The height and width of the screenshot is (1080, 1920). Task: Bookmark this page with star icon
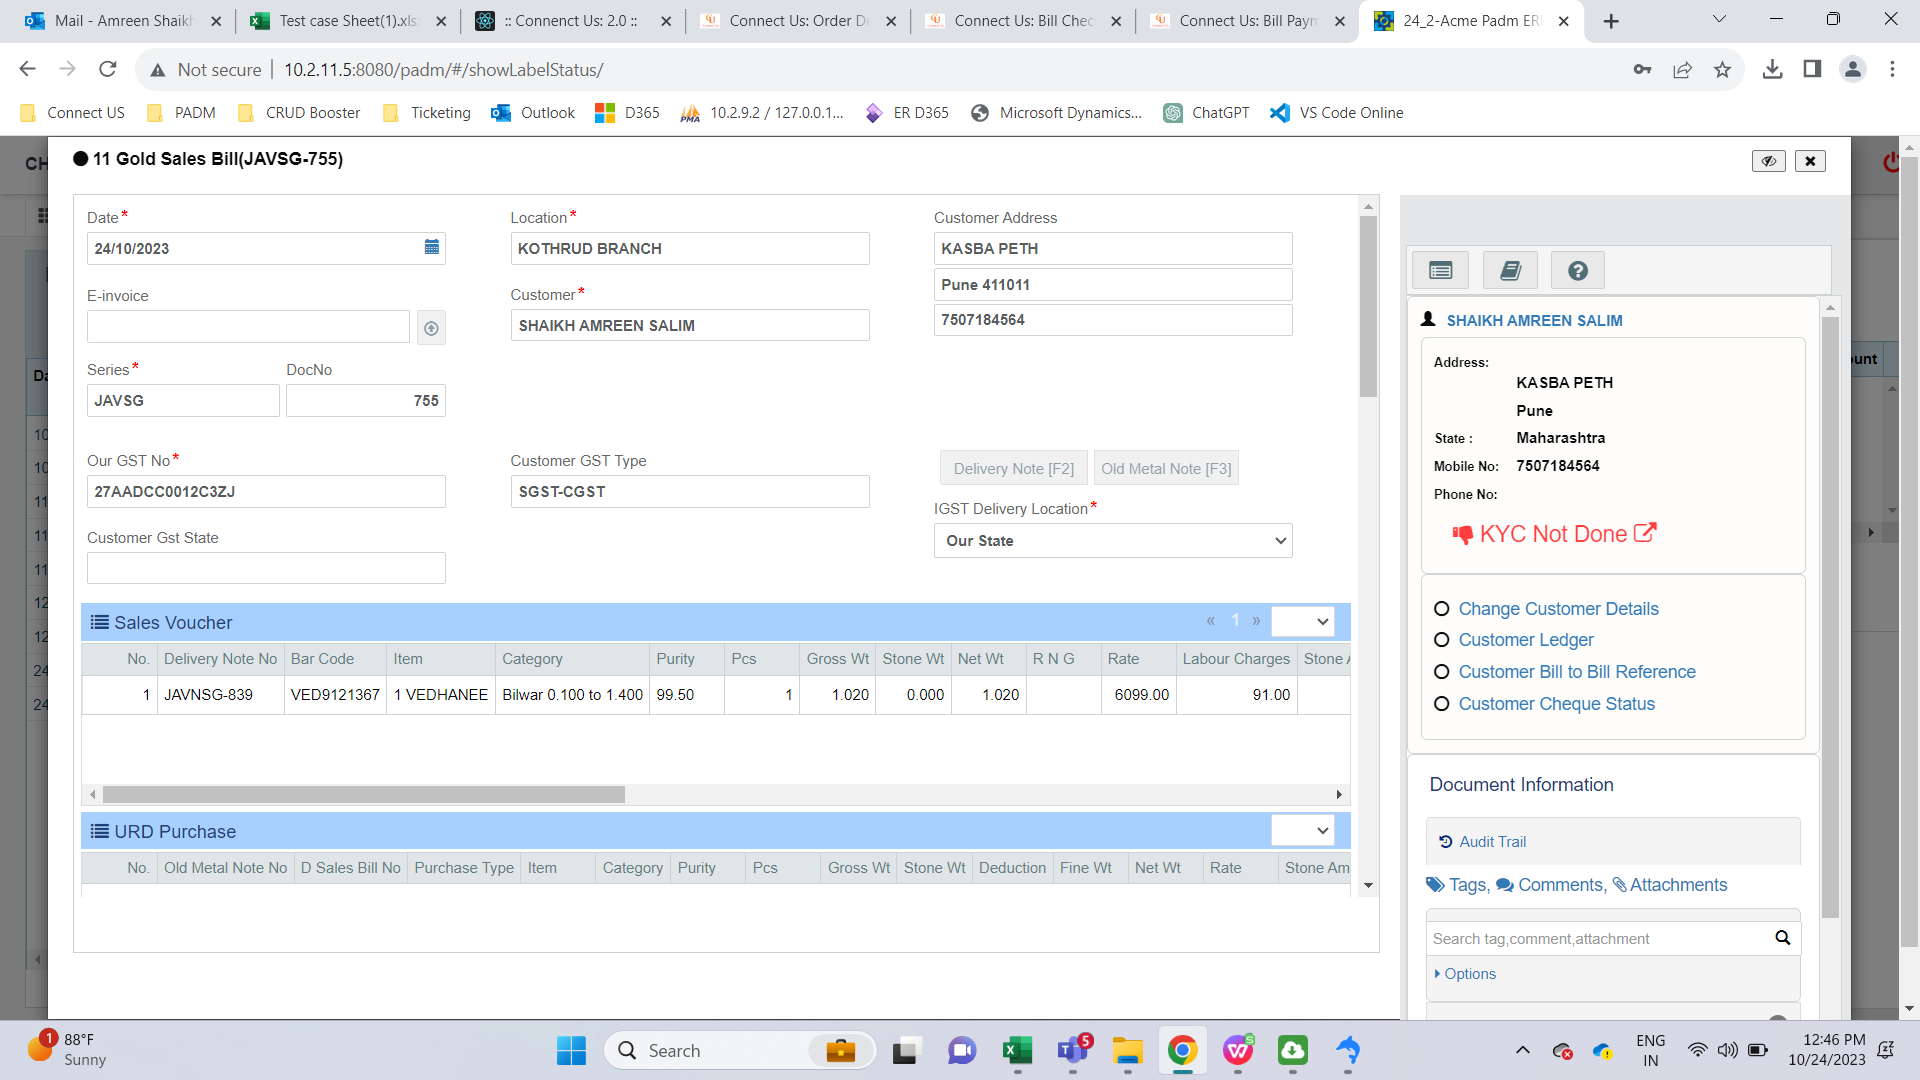(x=1722, y=69)
